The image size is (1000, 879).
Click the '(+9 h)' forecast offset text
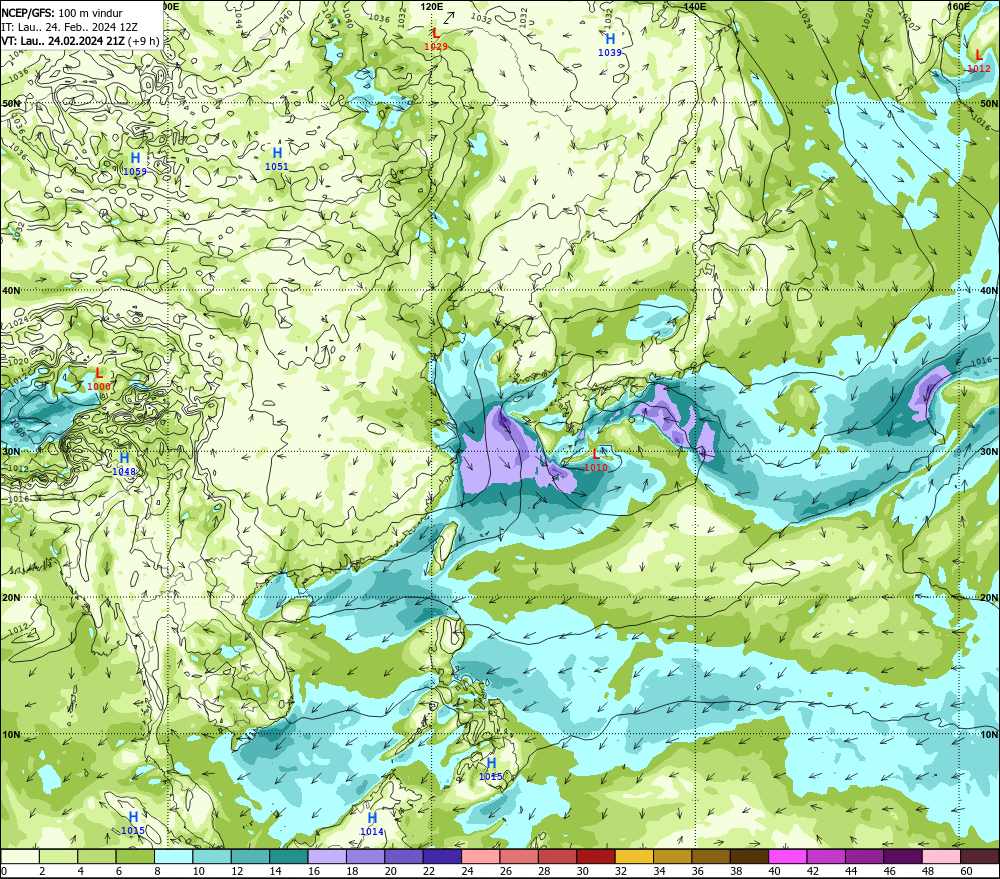coord(143,41)
